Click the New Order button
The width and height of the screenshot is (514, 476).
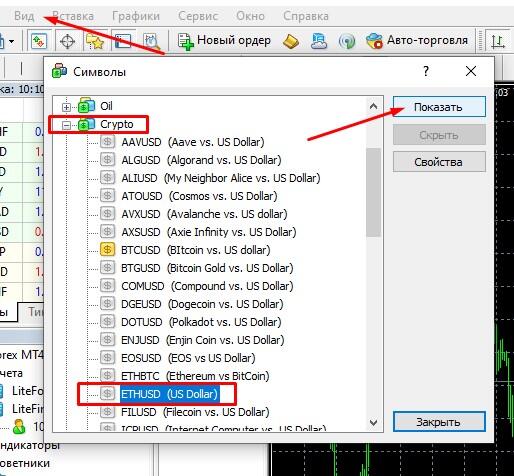[x=224, y=41]
